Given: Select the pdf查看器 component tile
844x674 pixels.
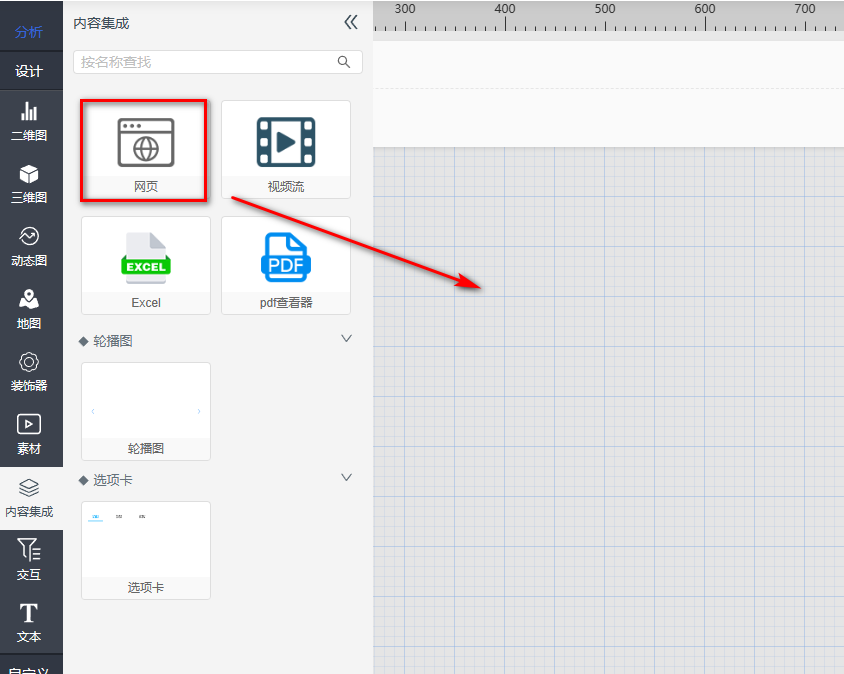Looking at the screenshot, I should tap(286, 265).
